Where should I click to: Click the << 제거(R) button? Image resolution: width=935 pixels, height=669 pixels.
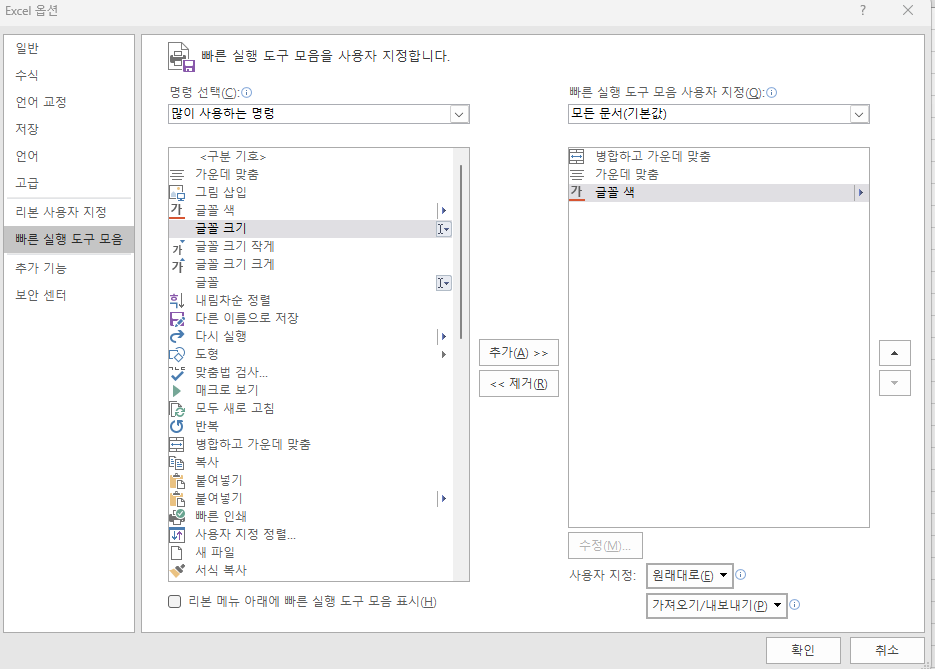(x=519, y=384)
